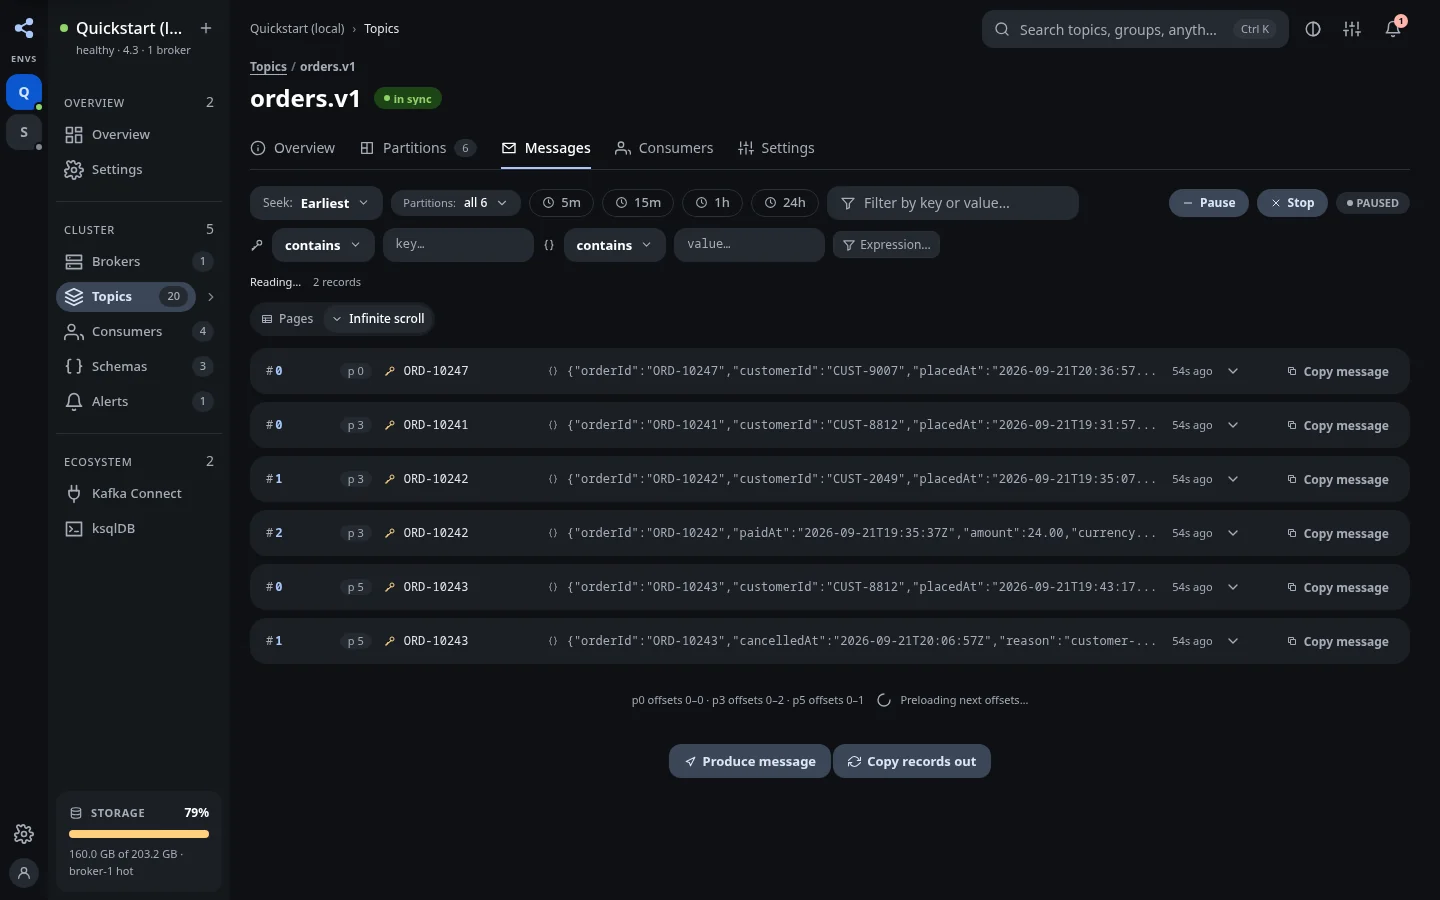Switch to the Partitions tab
Image resolution: width=1440 pixels, height=900 pixels.
pyautogui.click(x=418, y=148)
